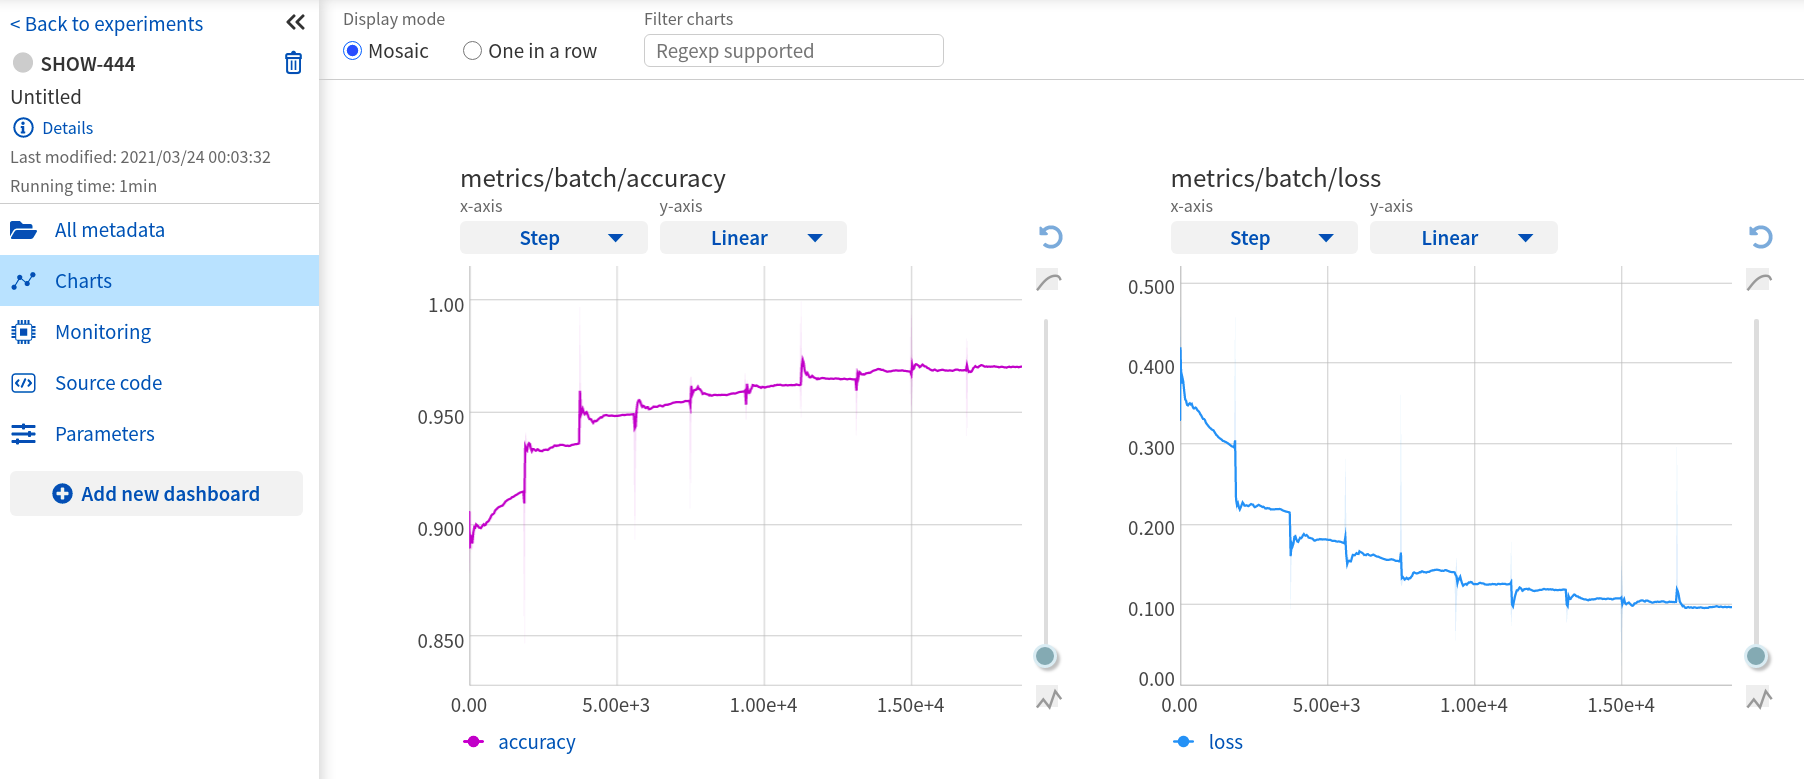
Task: Click the Details info icon
Action: (23, 128)
